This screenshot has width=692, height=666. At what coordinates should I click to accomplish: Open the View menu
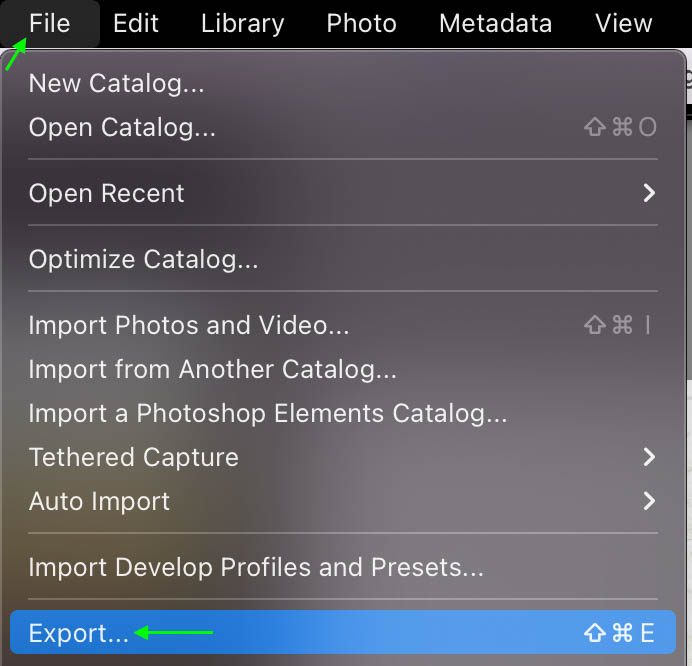pyautogui.click(x=623, y=23)
